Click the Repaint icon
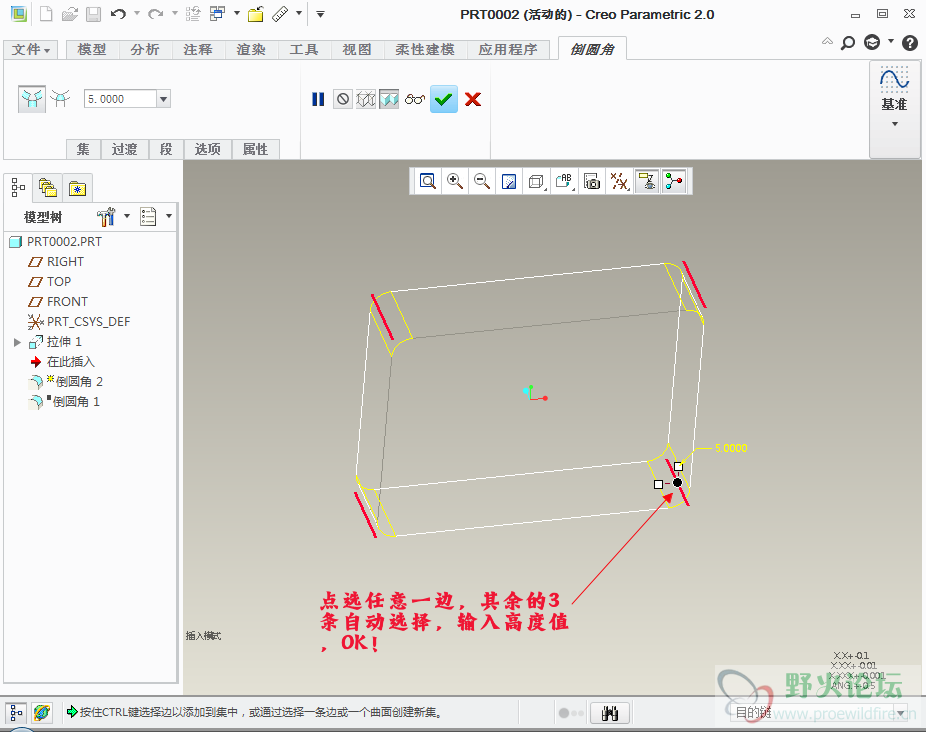 (509, 181)
